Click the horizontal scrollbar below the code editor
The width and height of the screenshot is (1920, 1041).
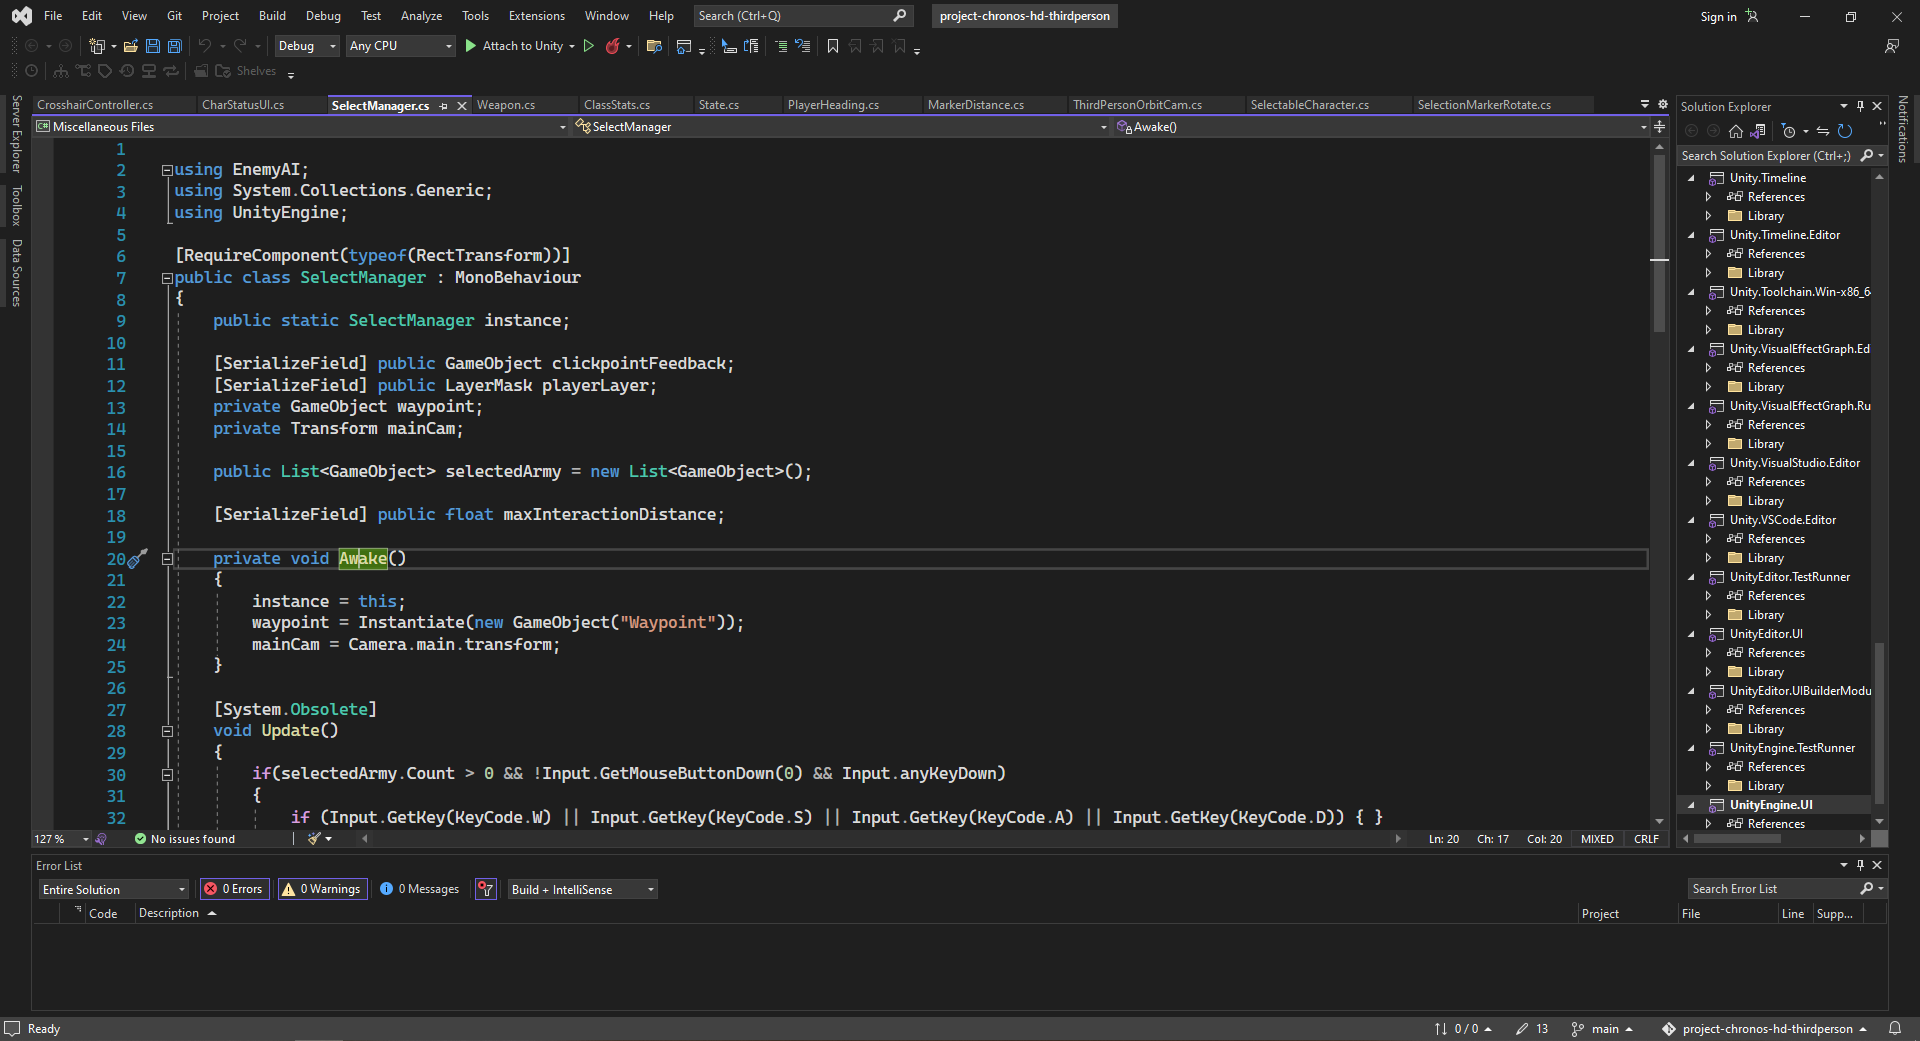pyautogui.click(x=880, y=839)
